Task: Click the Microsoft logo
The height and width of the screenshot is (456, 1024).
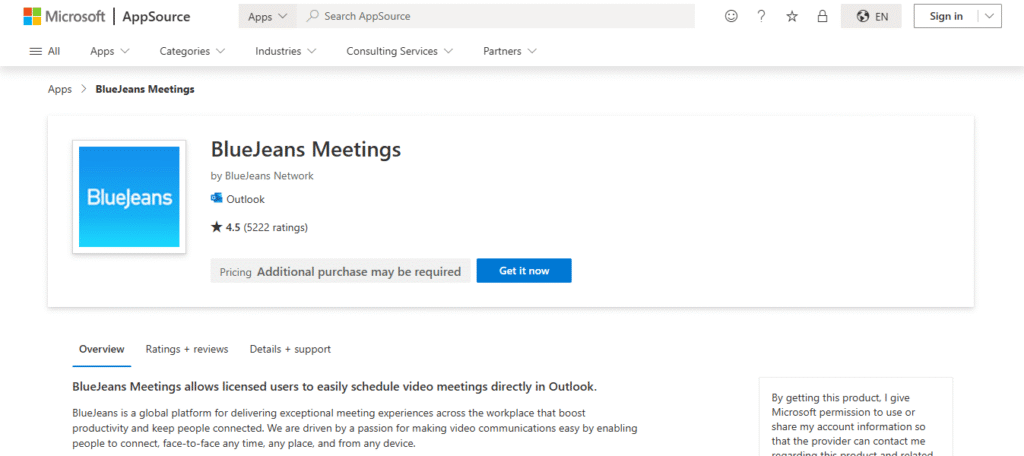Action: pos(64,16)
